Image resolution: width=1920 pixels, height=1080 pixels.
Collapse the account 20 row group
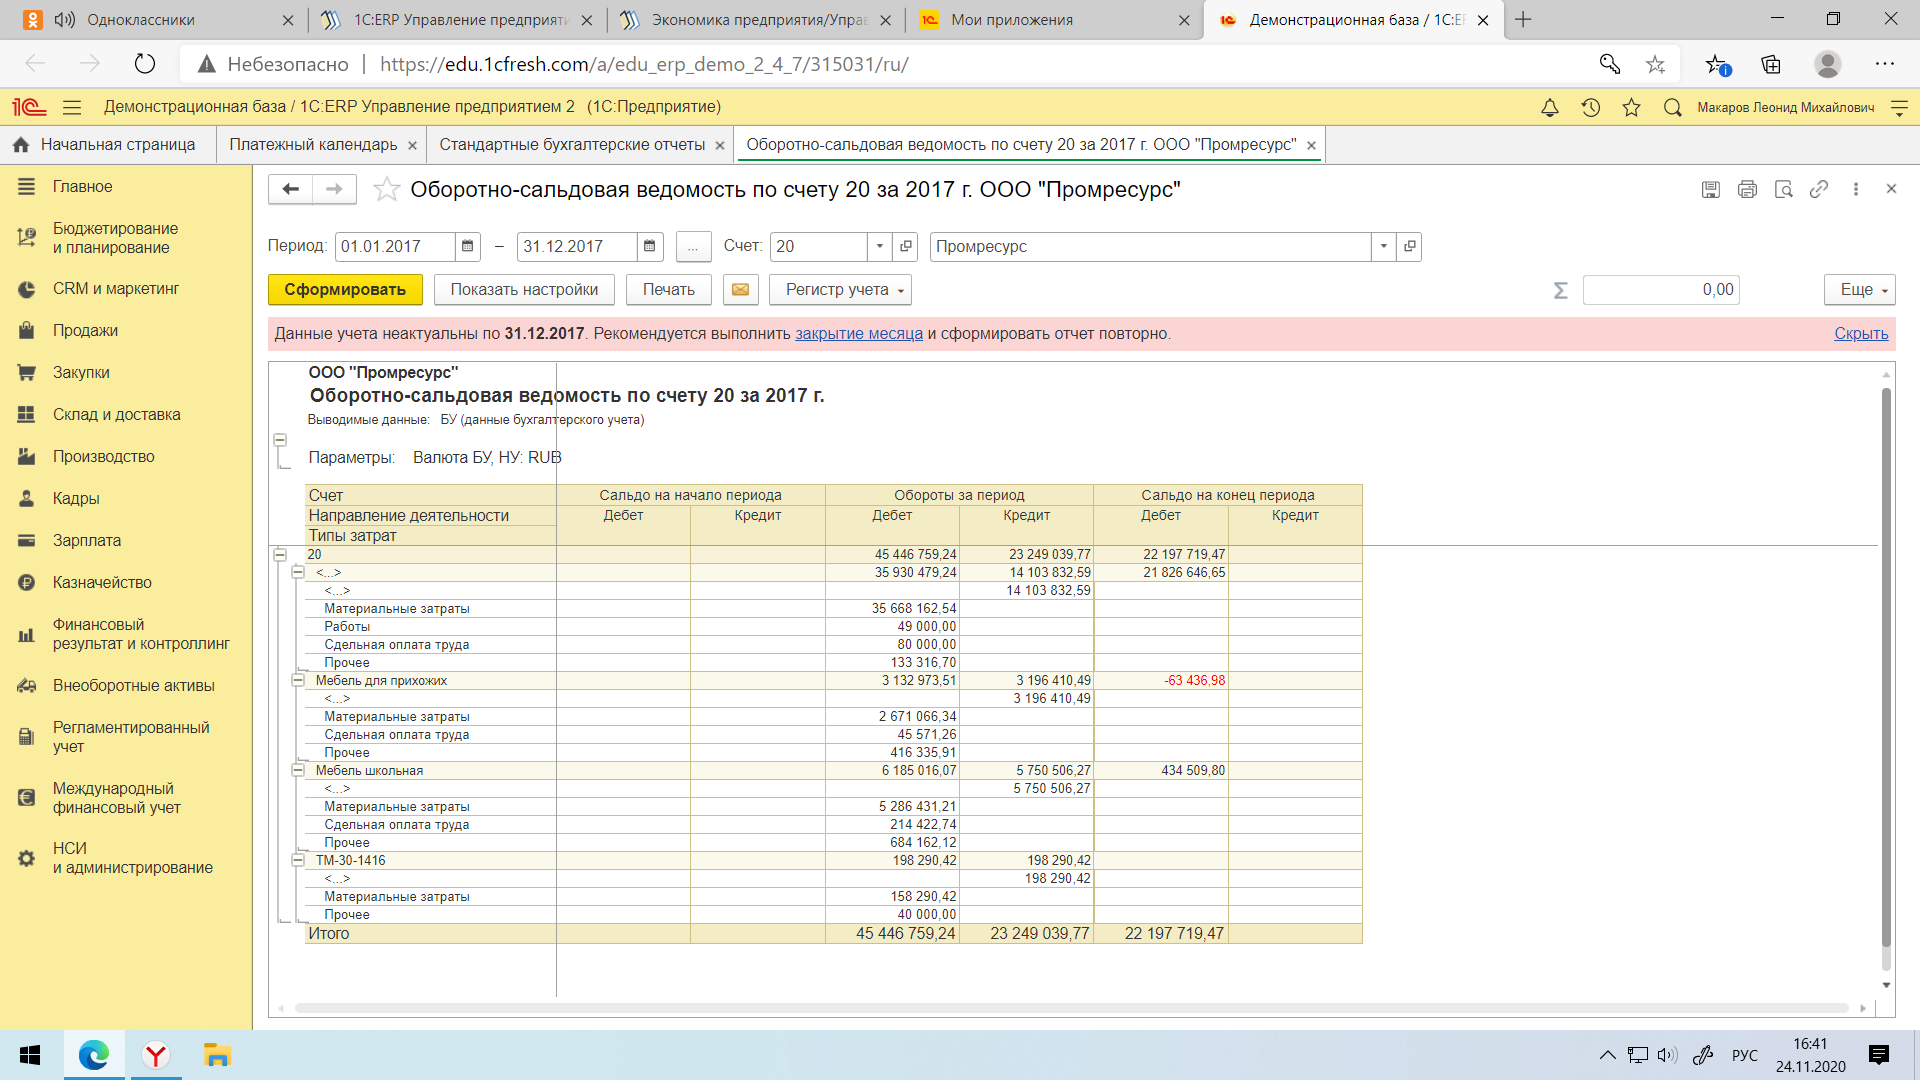(280, 554)
